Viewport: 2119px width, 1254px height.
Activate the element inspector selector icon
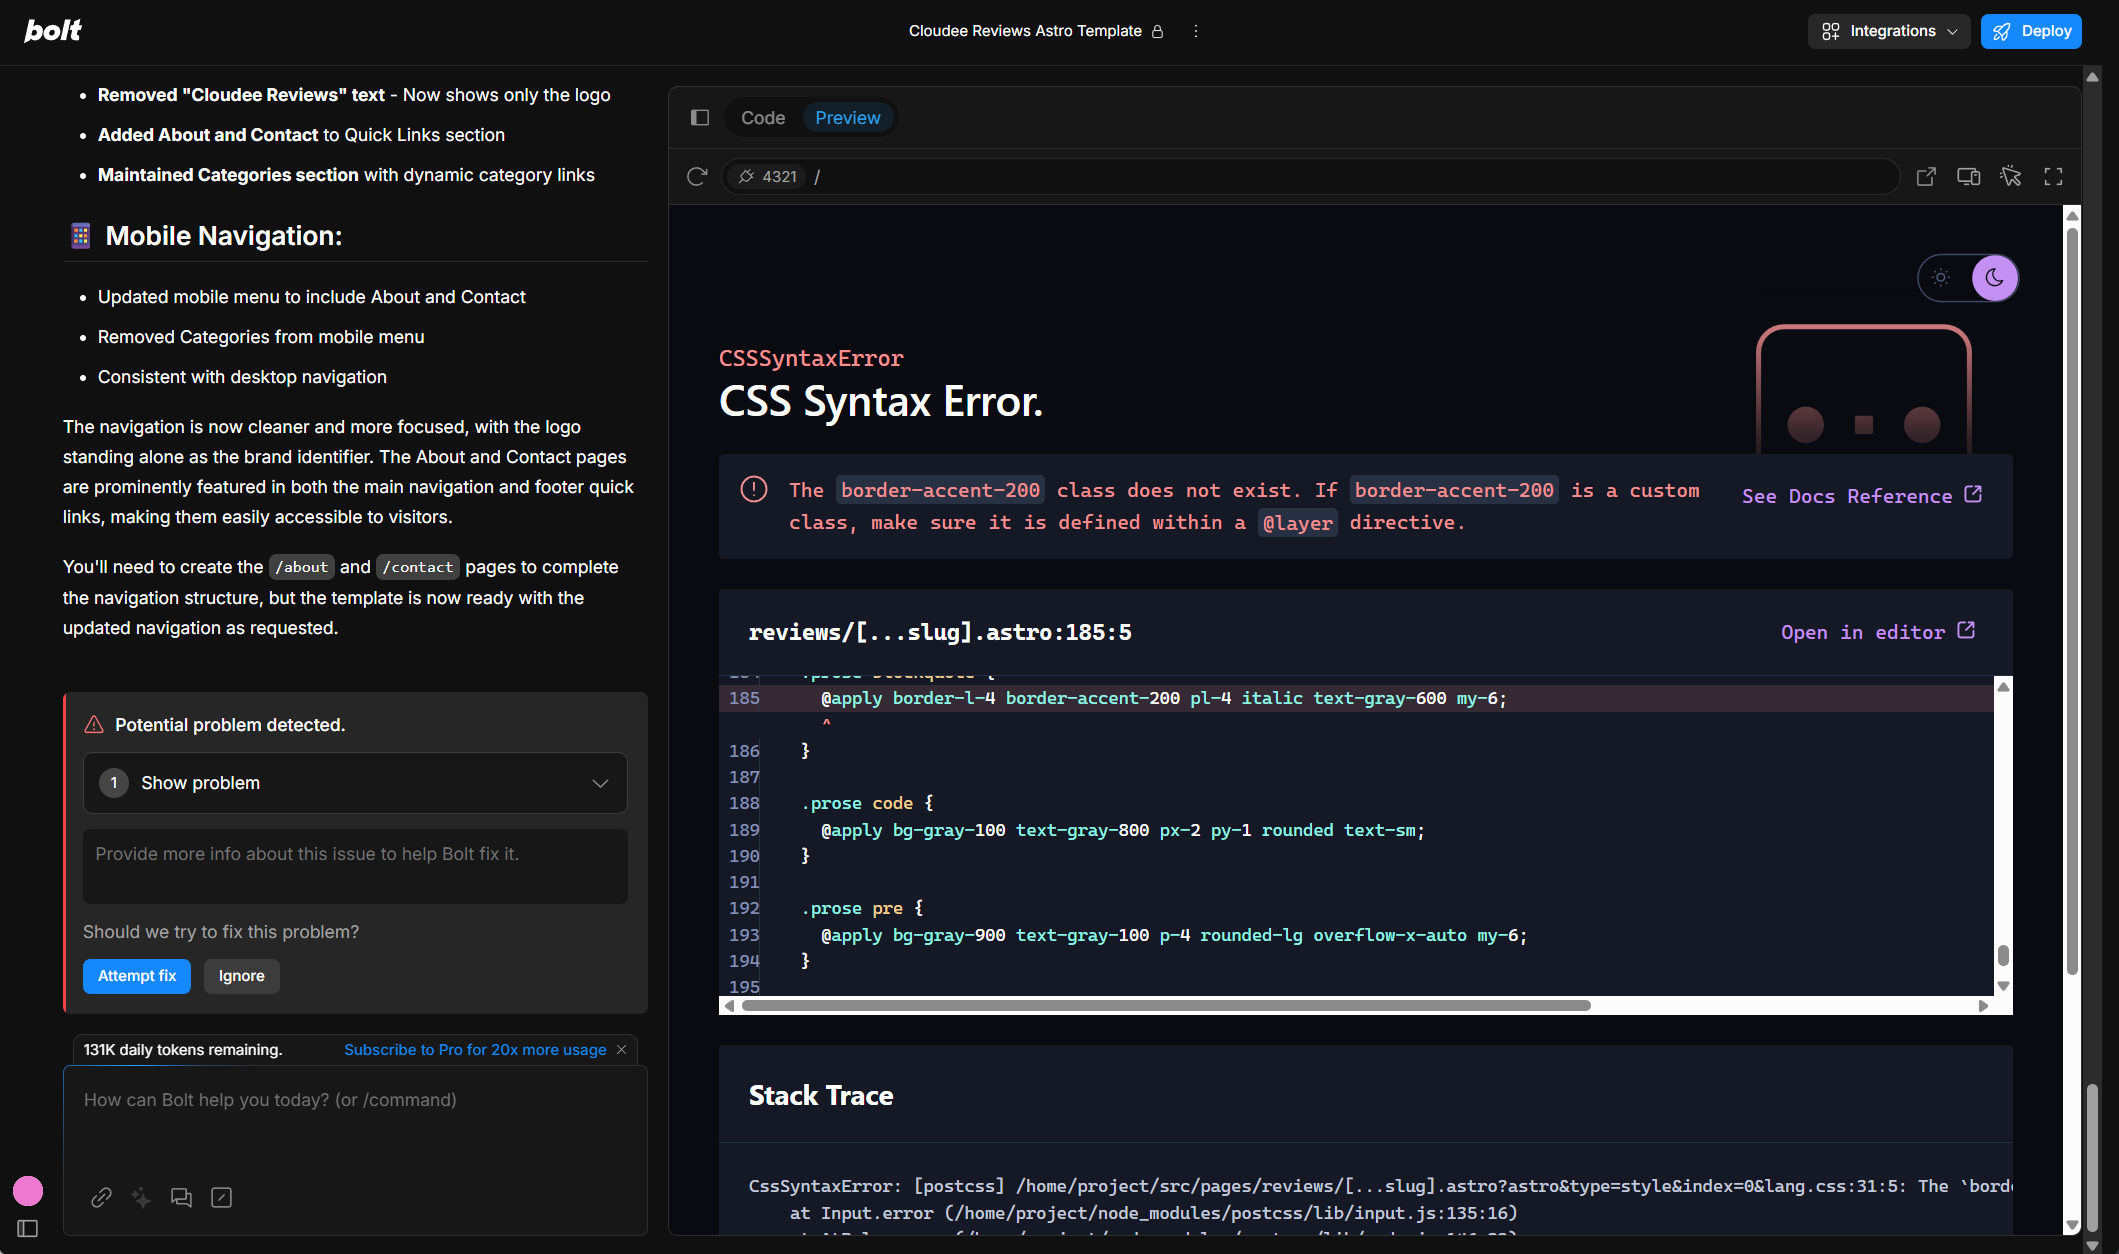2011,176
